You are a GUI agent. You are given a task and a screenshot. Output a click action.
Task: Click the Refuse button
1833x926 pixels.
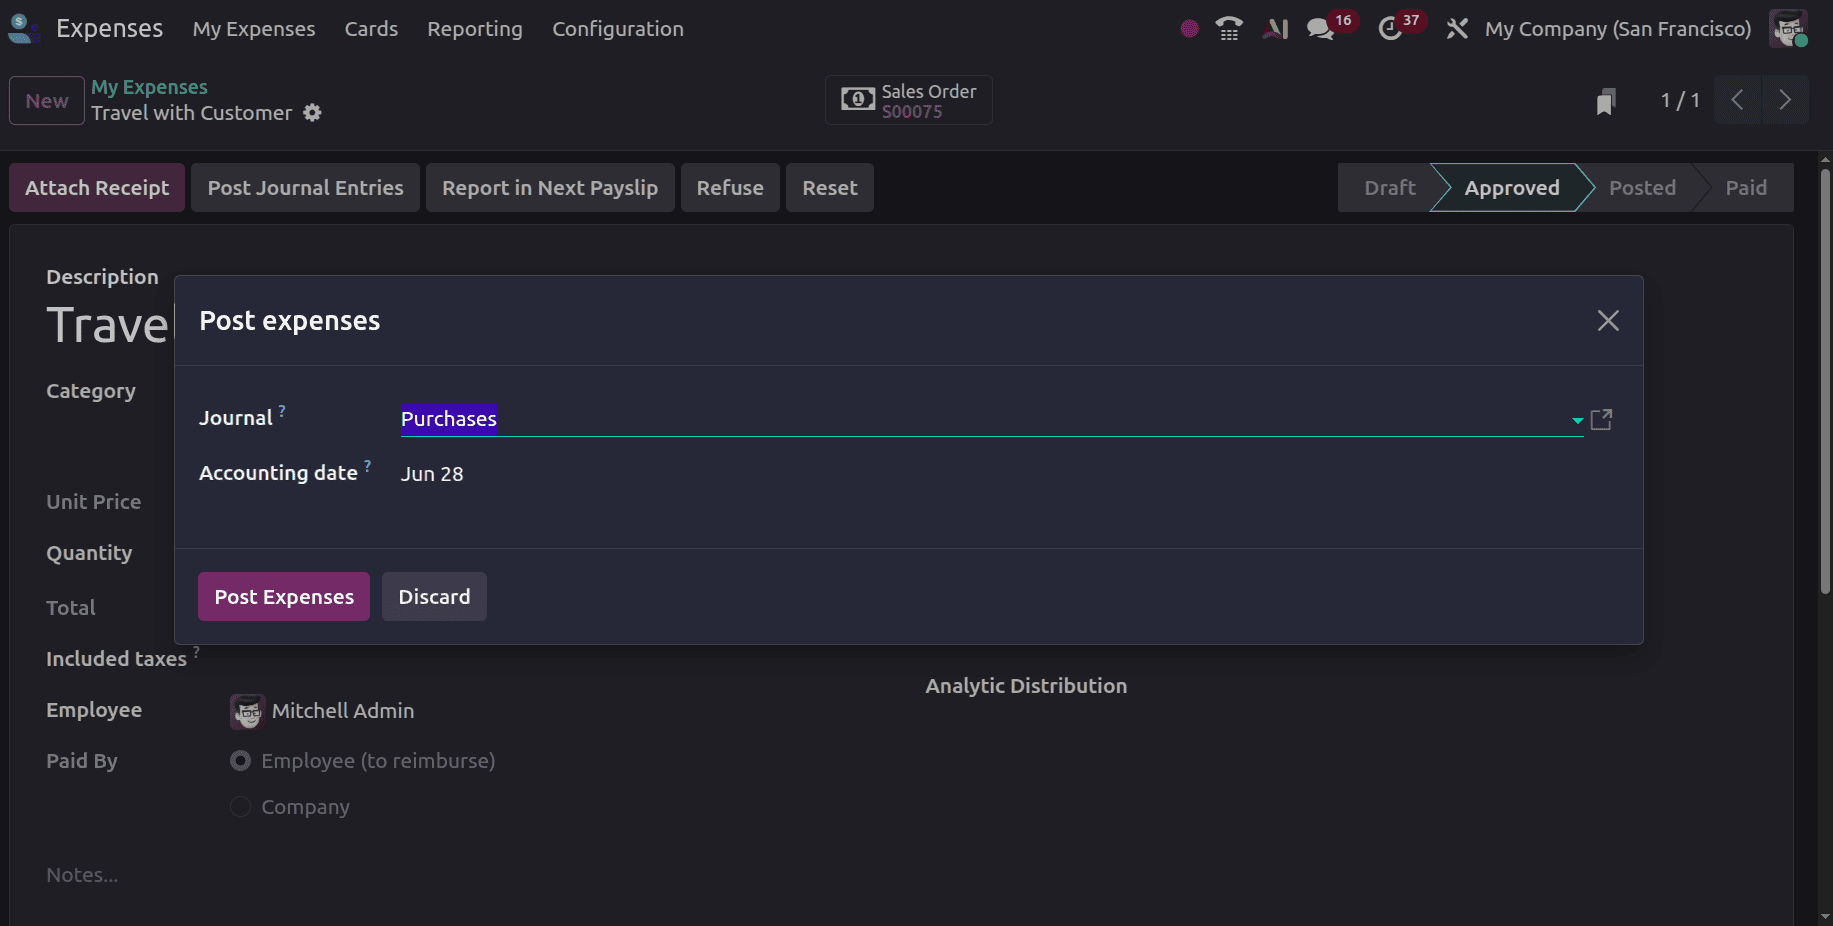(x=730, y=188)
